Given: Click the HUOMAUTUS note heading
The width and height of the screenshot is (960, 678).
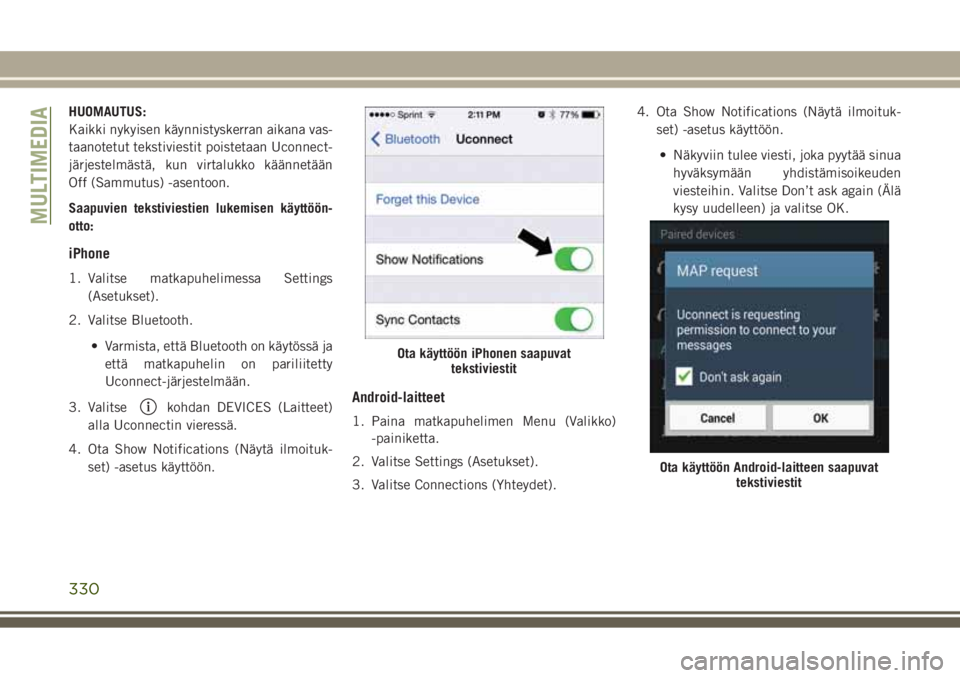Looking at the screenshot, I should coord(107,112).
